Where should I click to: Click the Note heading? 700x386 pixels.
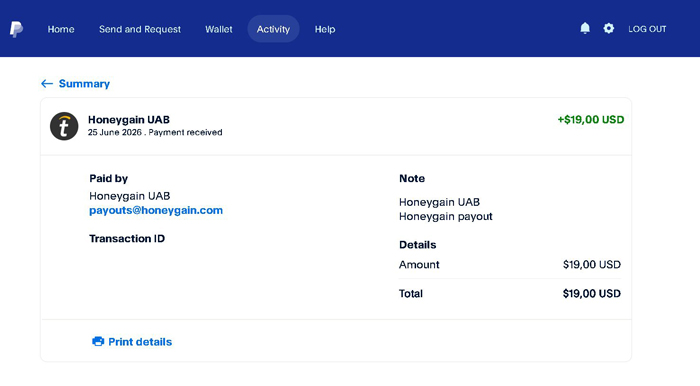tap(412, 178)
